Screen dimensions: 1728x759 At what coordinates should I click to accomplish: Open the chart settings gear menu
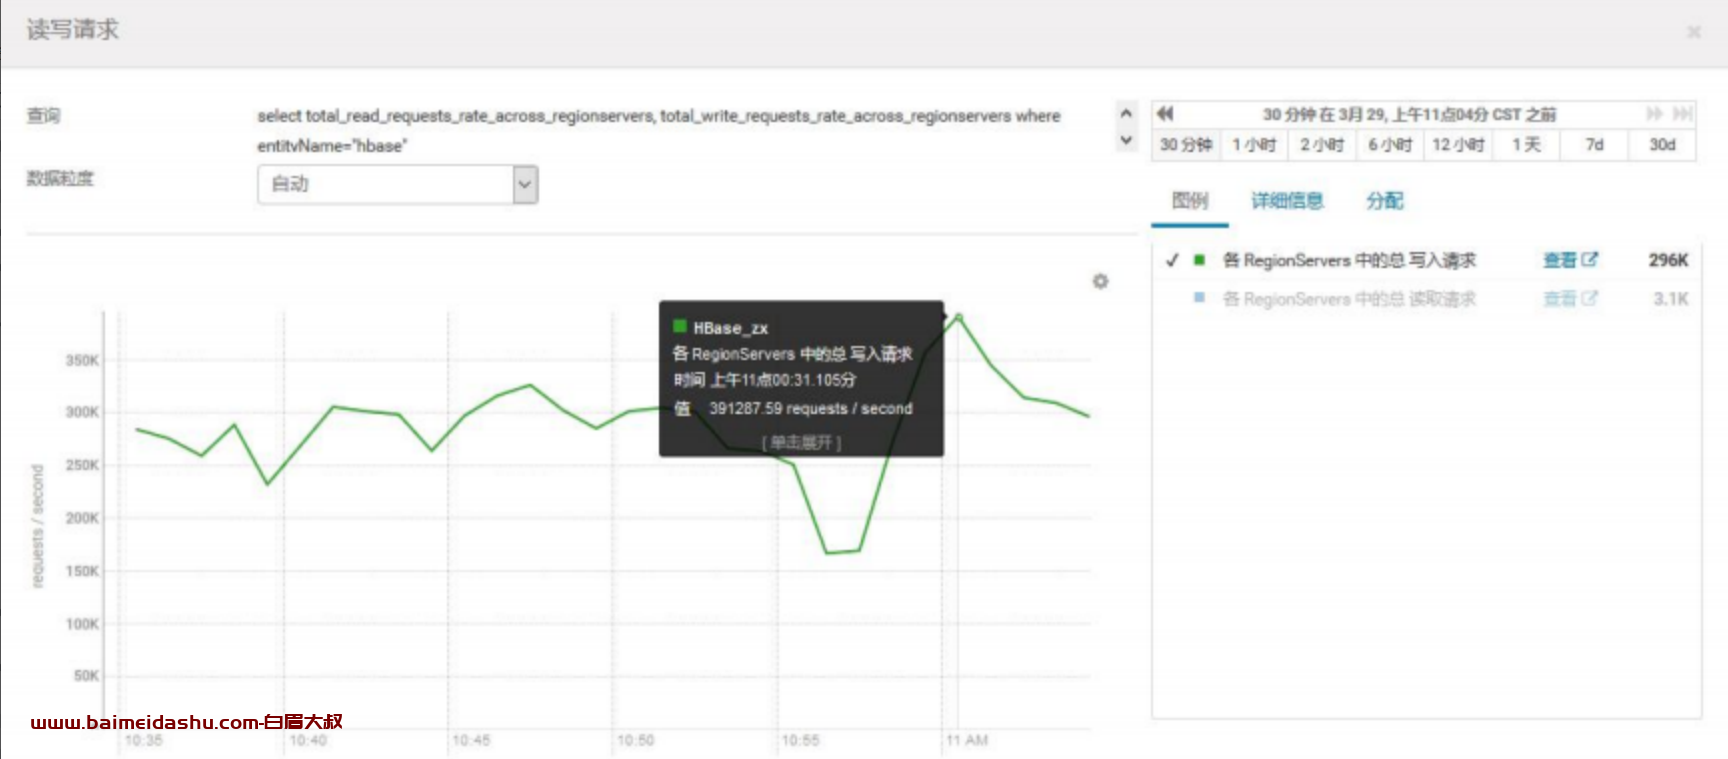click(1100, 281)
